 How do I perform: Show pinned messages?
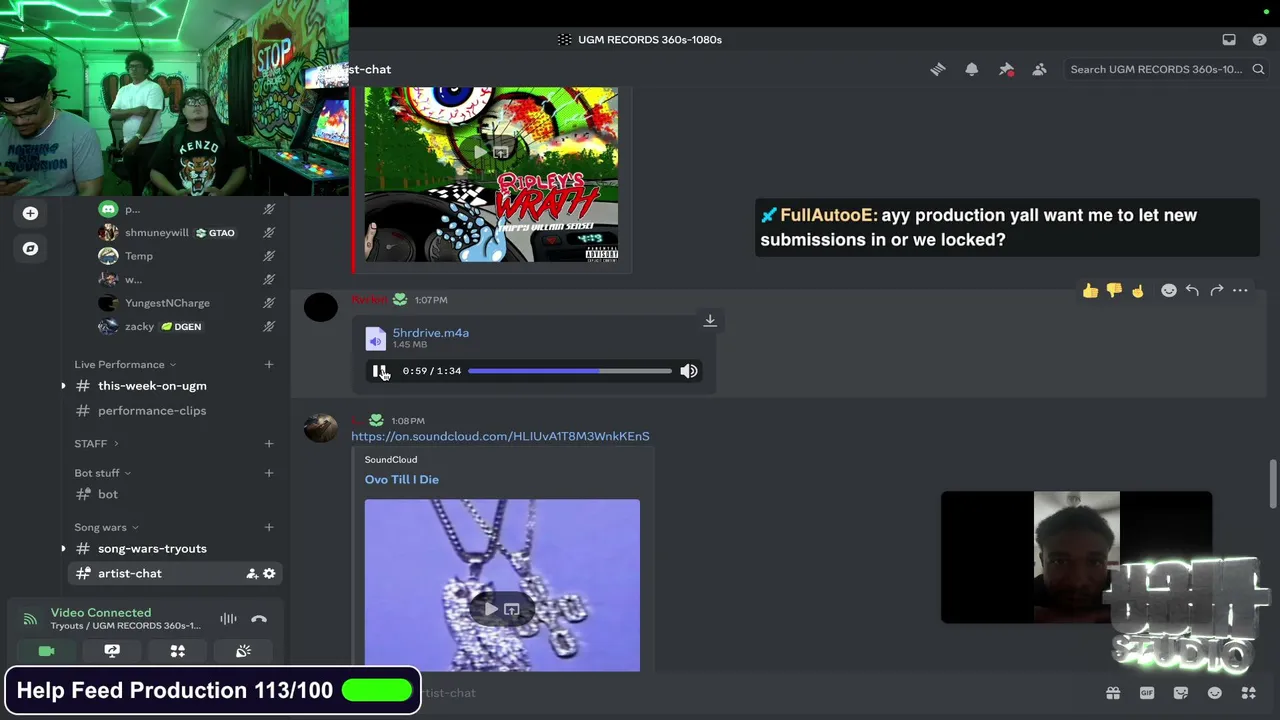coord(1006,69)
